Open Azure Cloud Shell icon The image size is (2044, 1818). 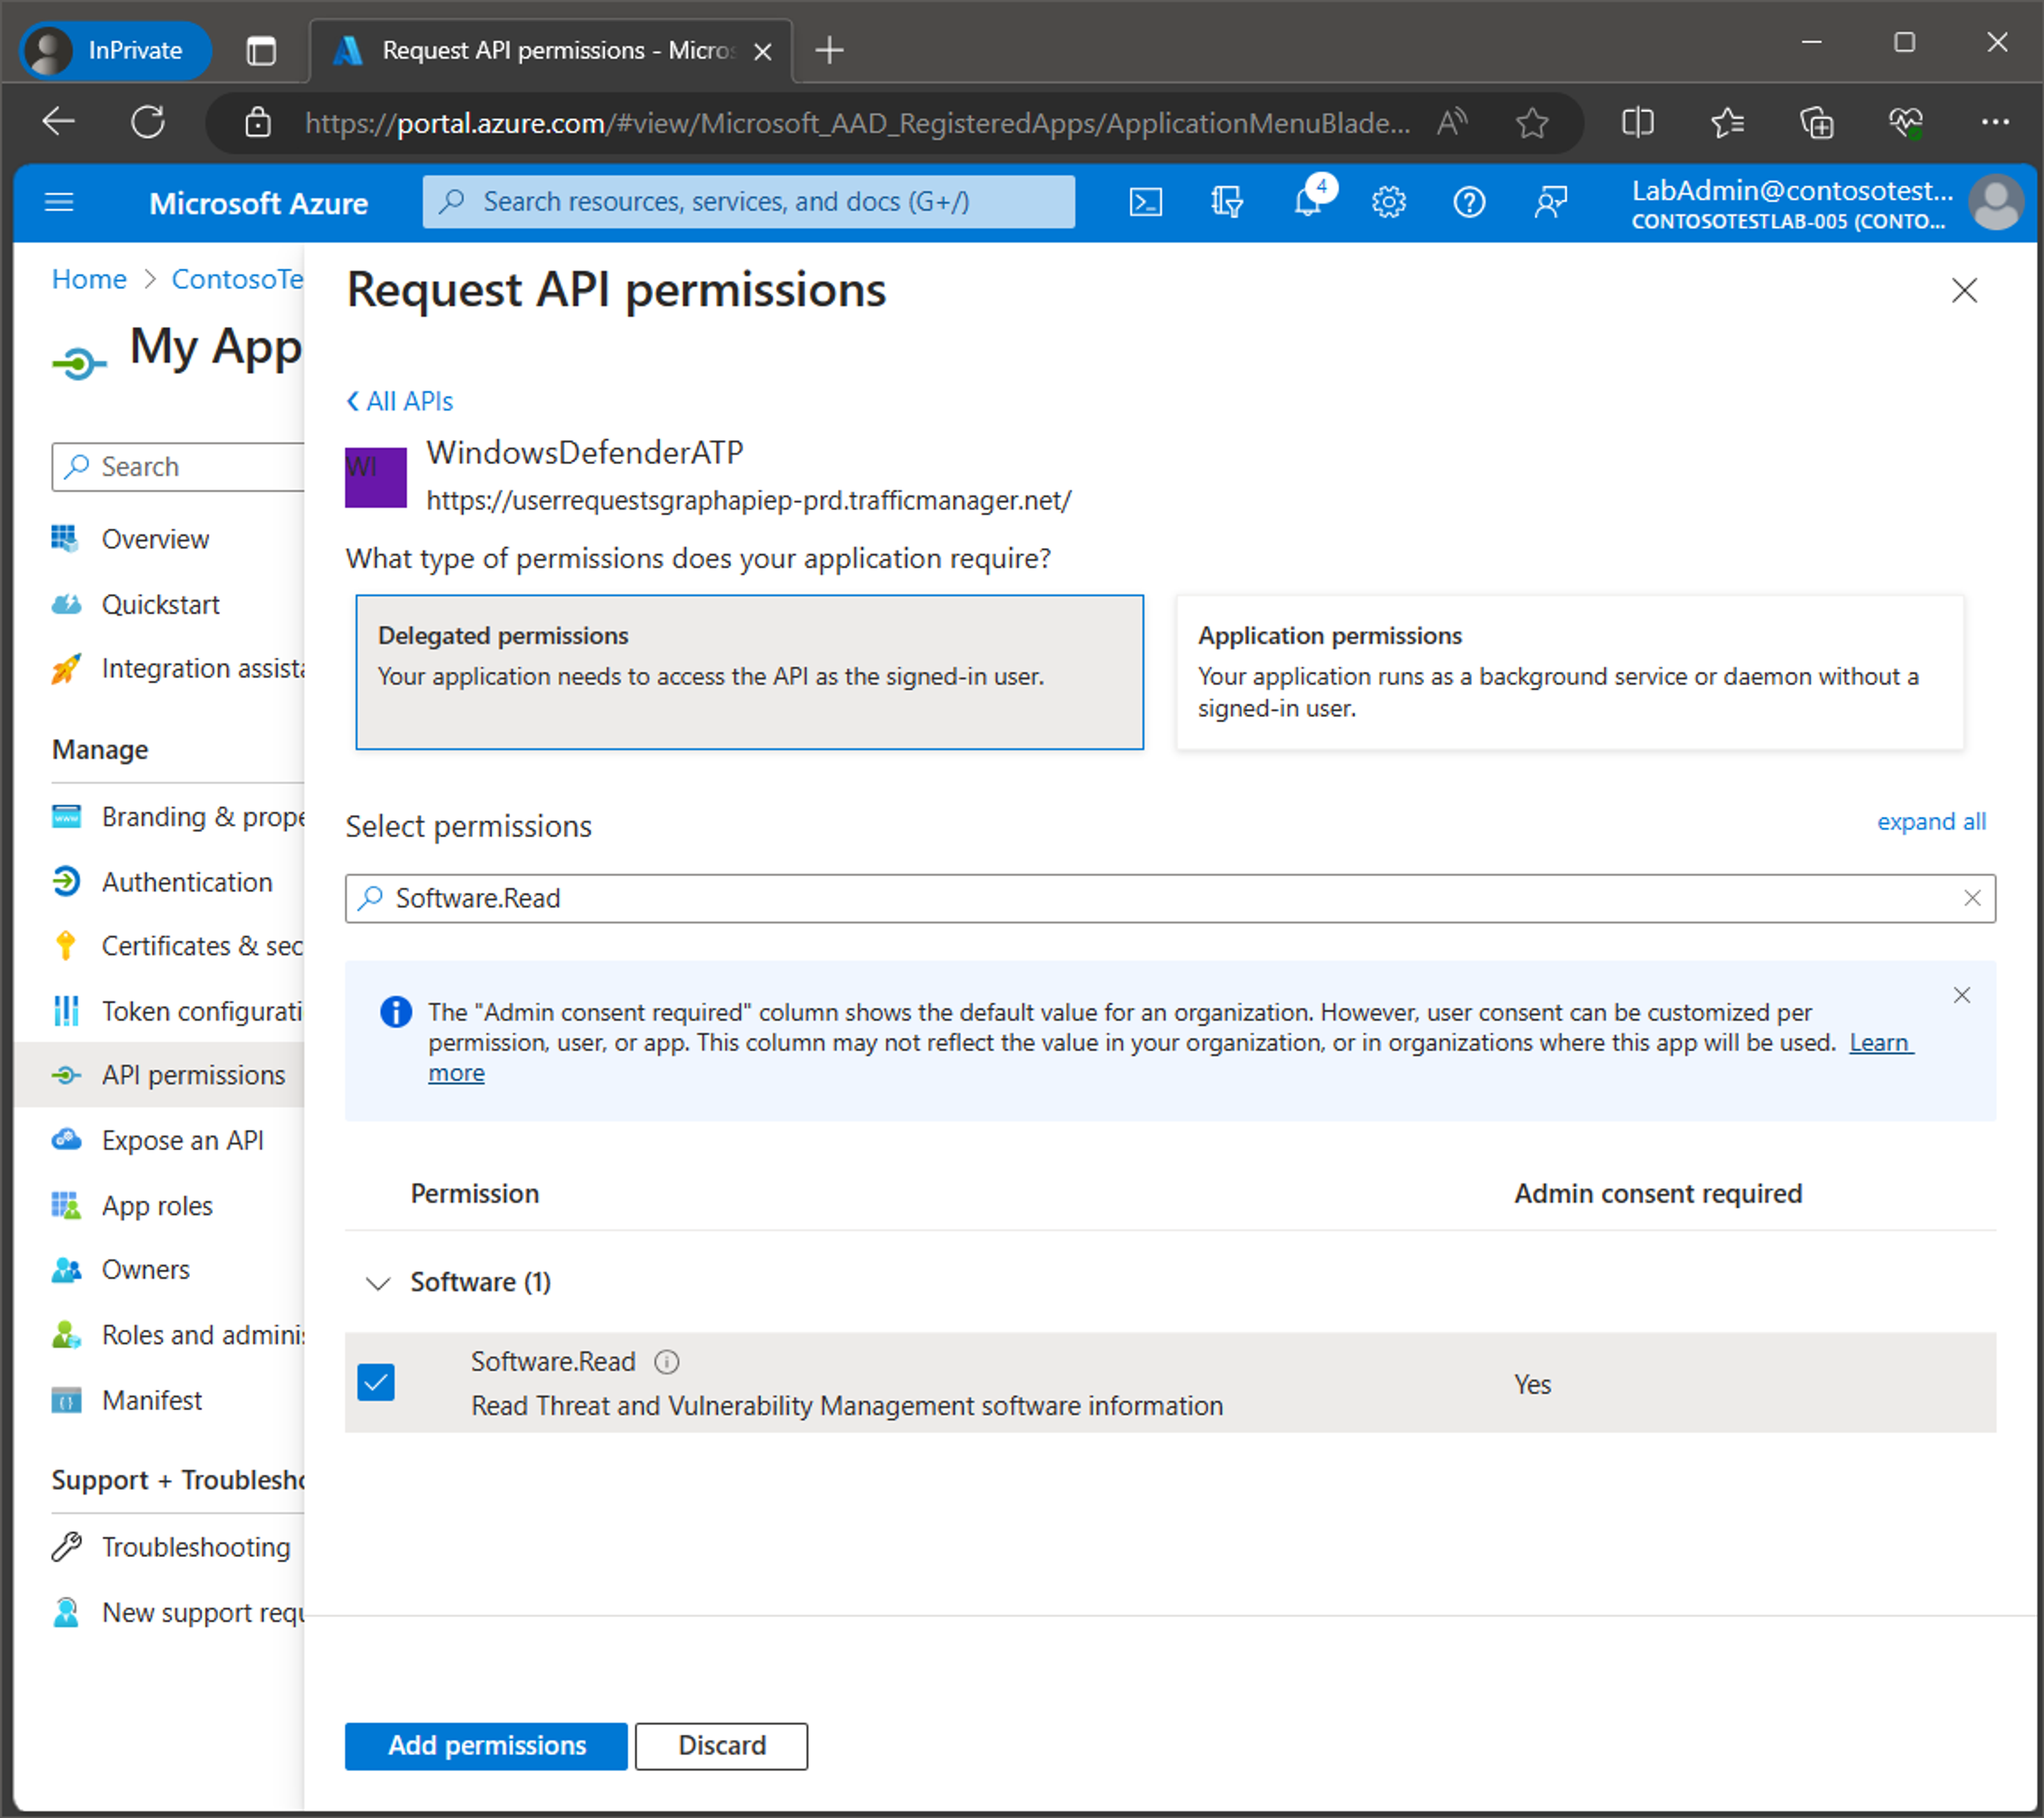1145,202
